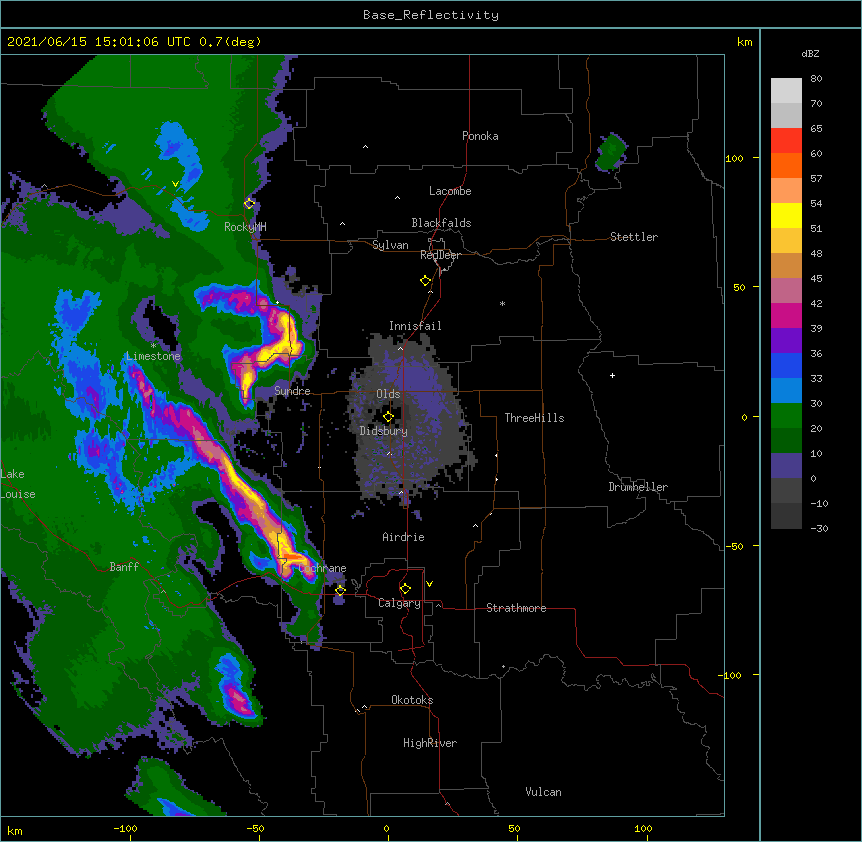Click the Lake Louise label
The image size is (862, 842).
18,484
